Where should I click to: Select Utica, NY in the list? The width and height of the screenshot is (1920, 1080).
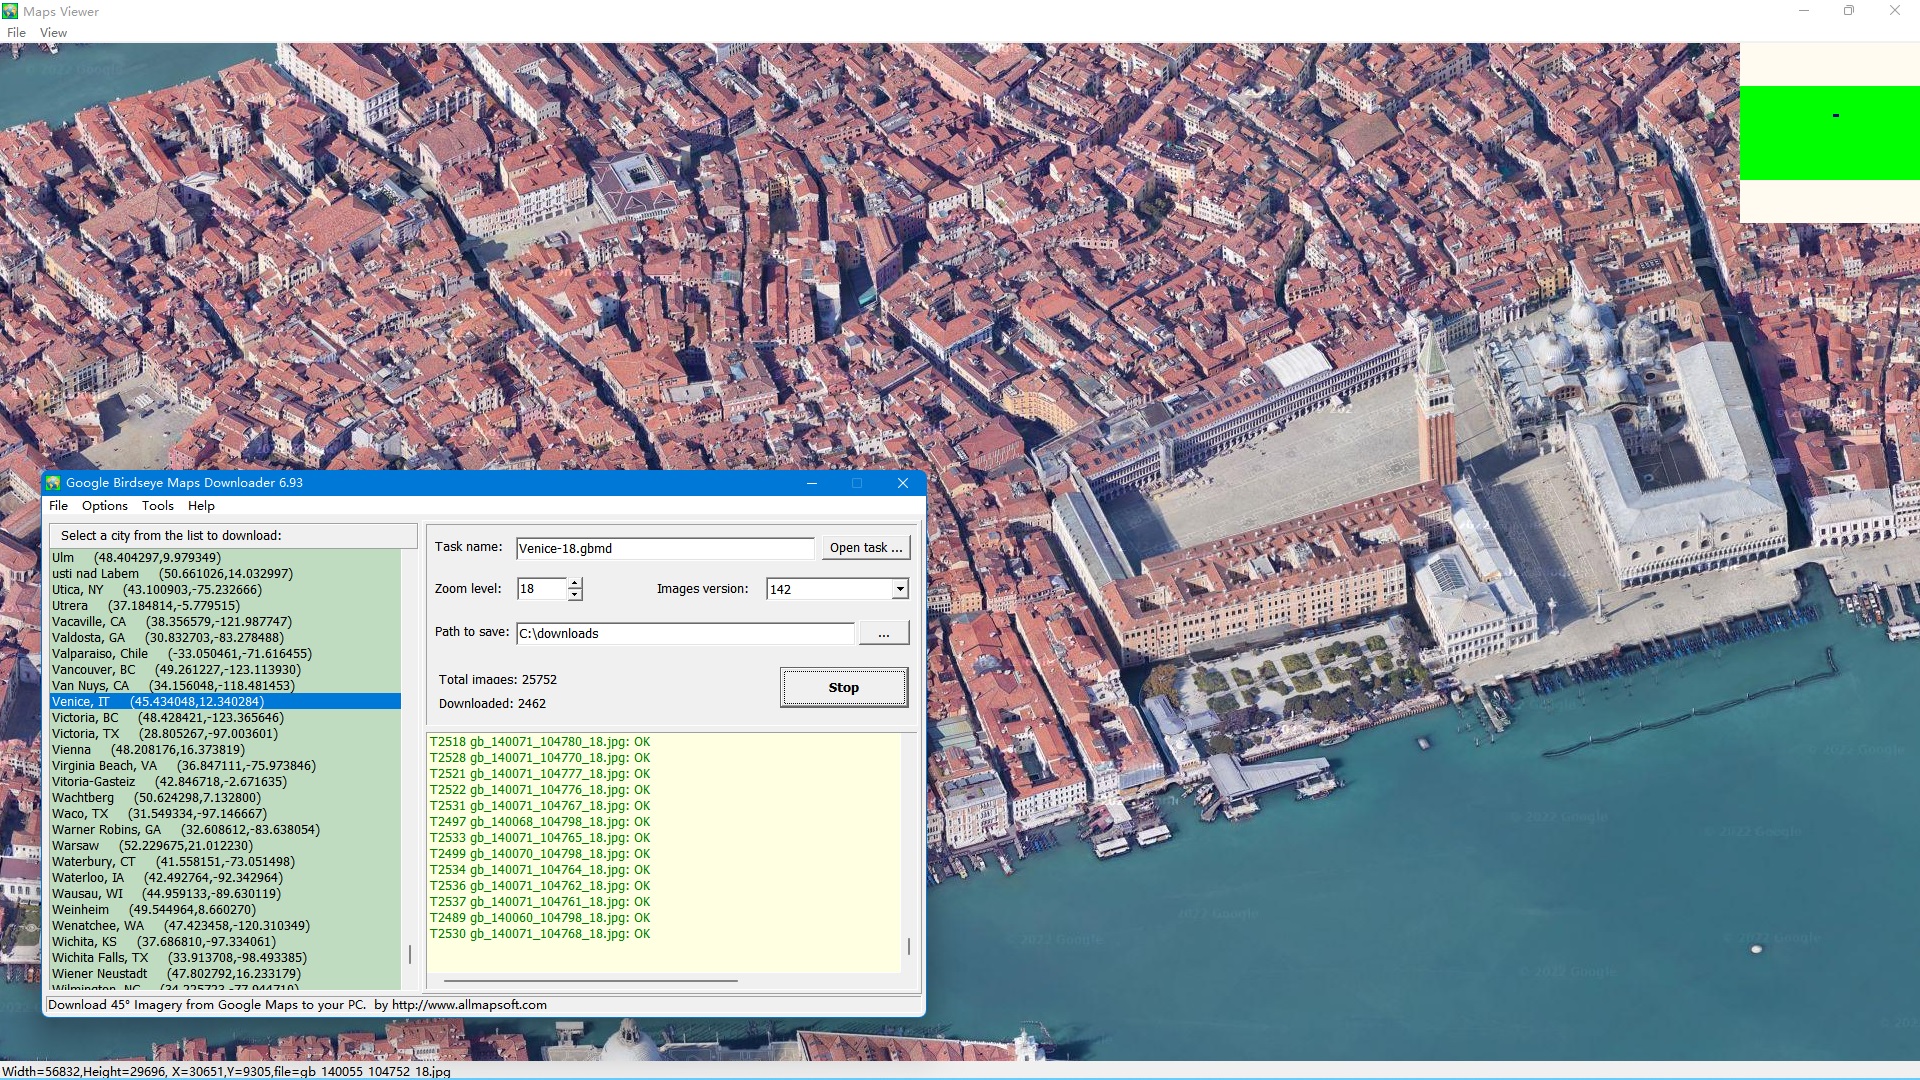[225, 590]
